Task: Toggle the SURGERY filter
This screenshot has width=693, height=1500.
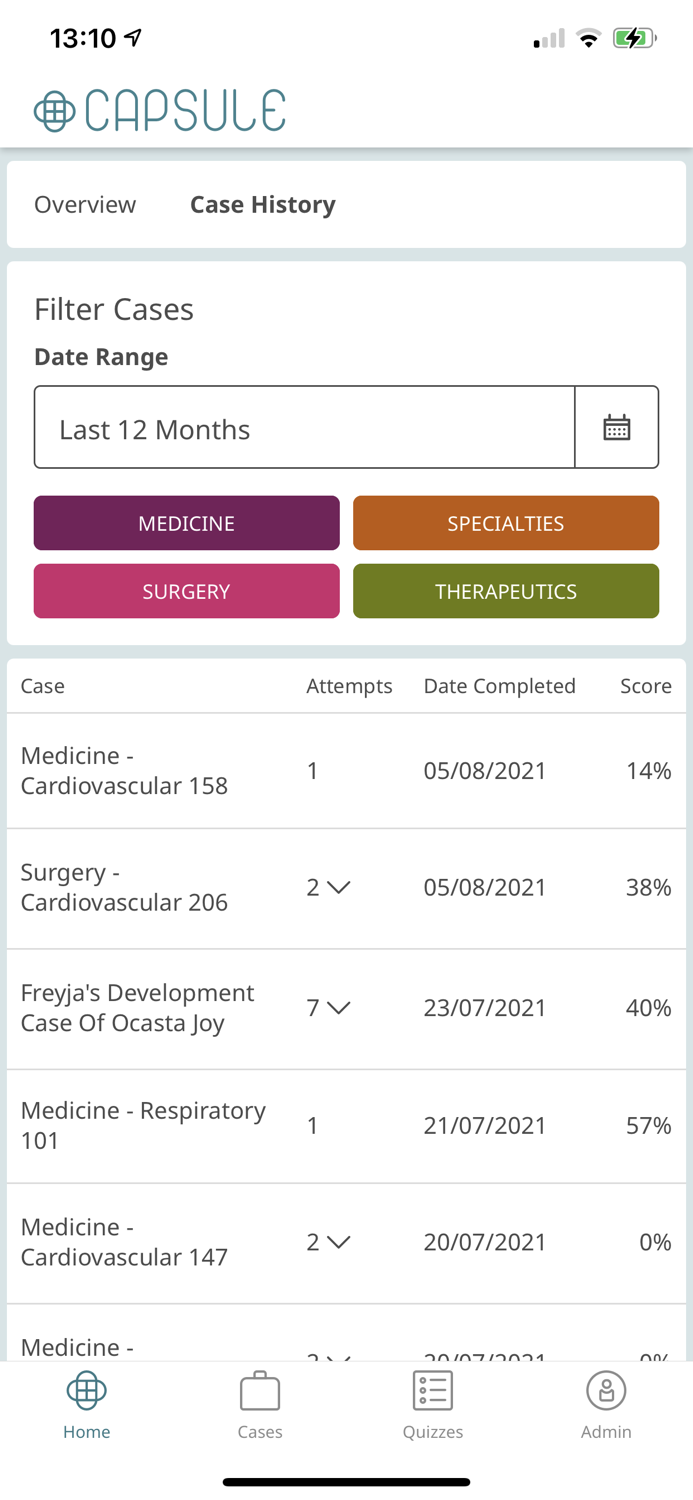Action: (x=186, y=591)
